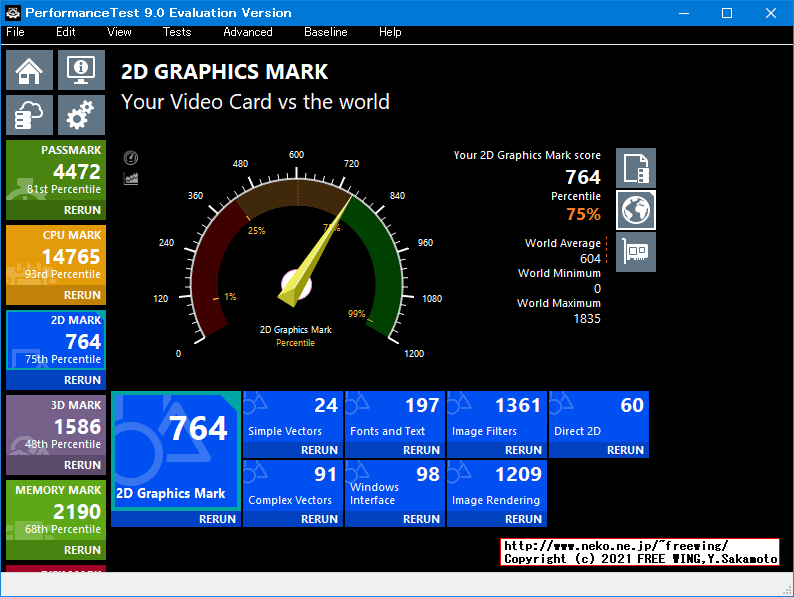Rerun the Direct 2D test

tap(625, 450)
